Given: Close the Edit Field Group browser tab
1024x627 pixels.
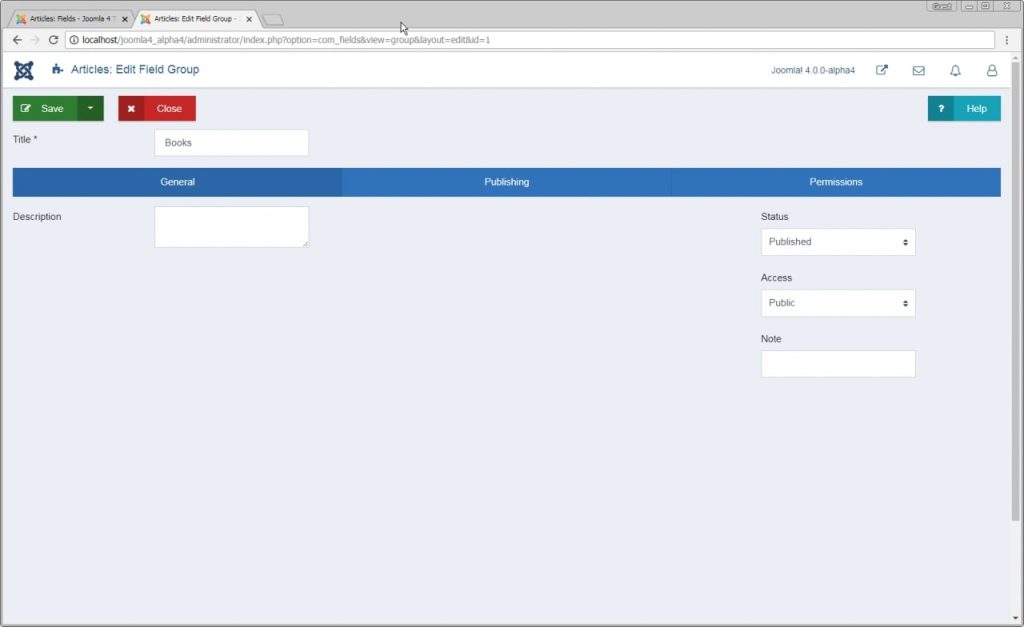Looking at the screenshot, I should click(249, 20).
